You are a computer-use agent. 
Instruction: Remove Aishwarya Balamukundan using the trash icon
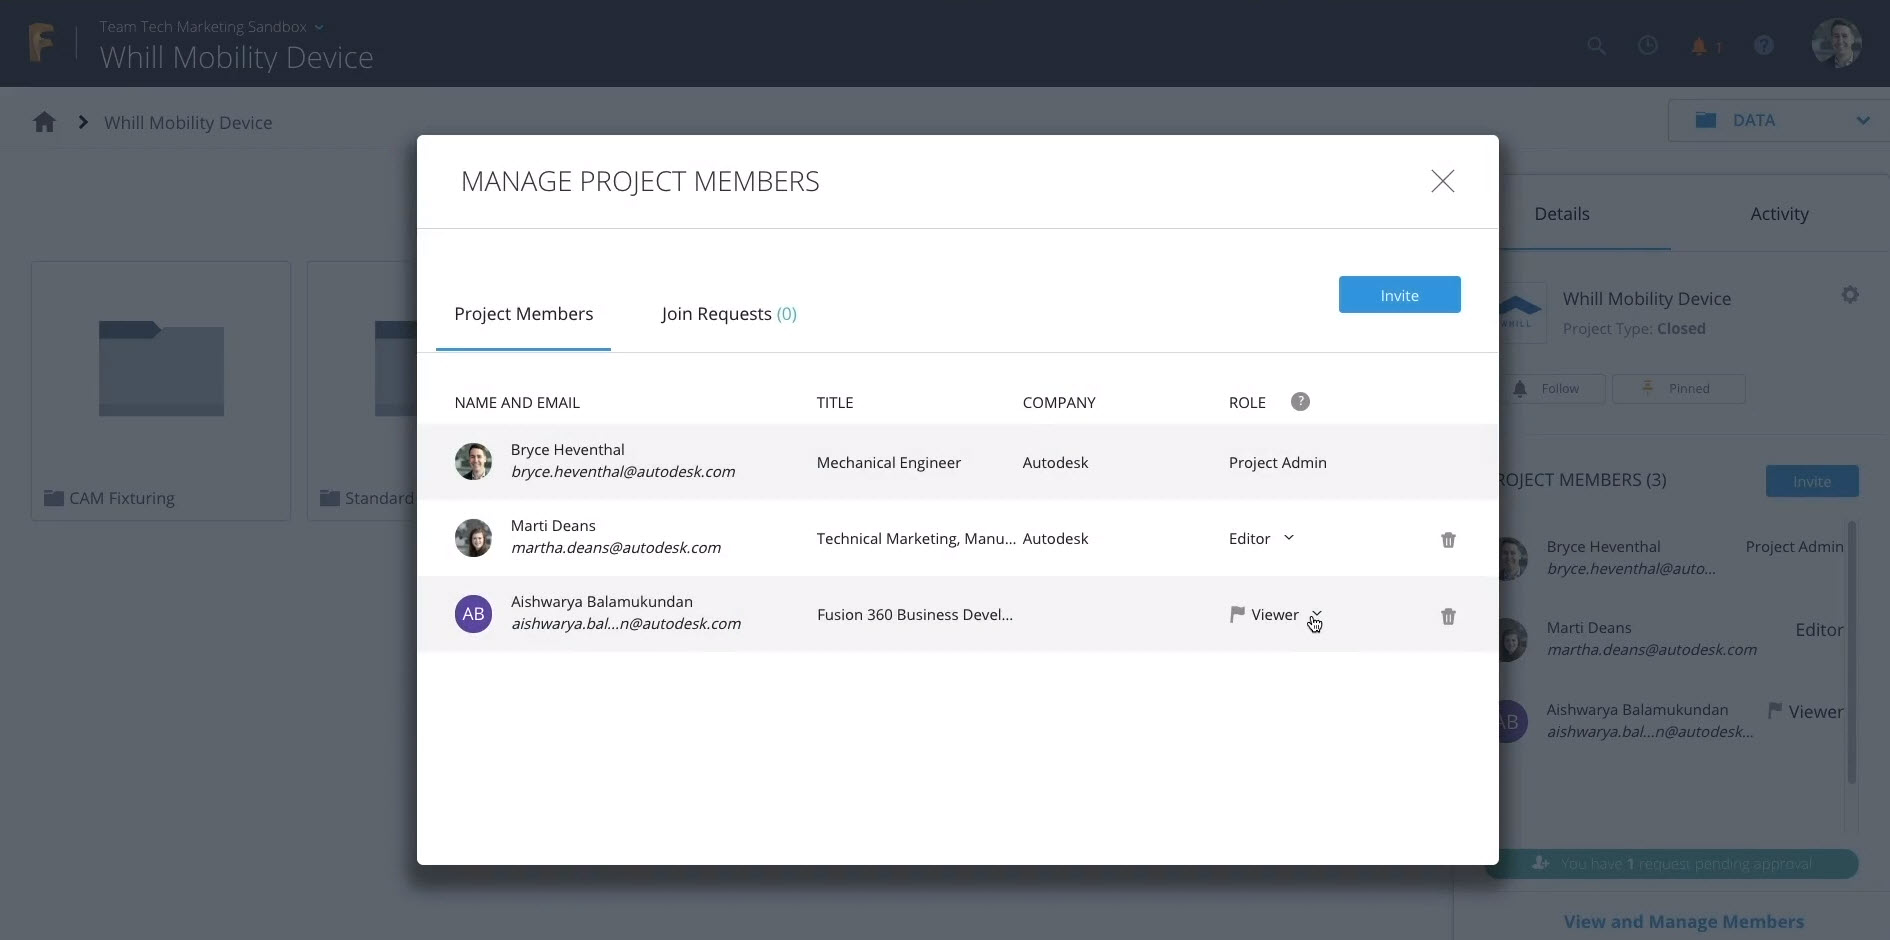1448,616
